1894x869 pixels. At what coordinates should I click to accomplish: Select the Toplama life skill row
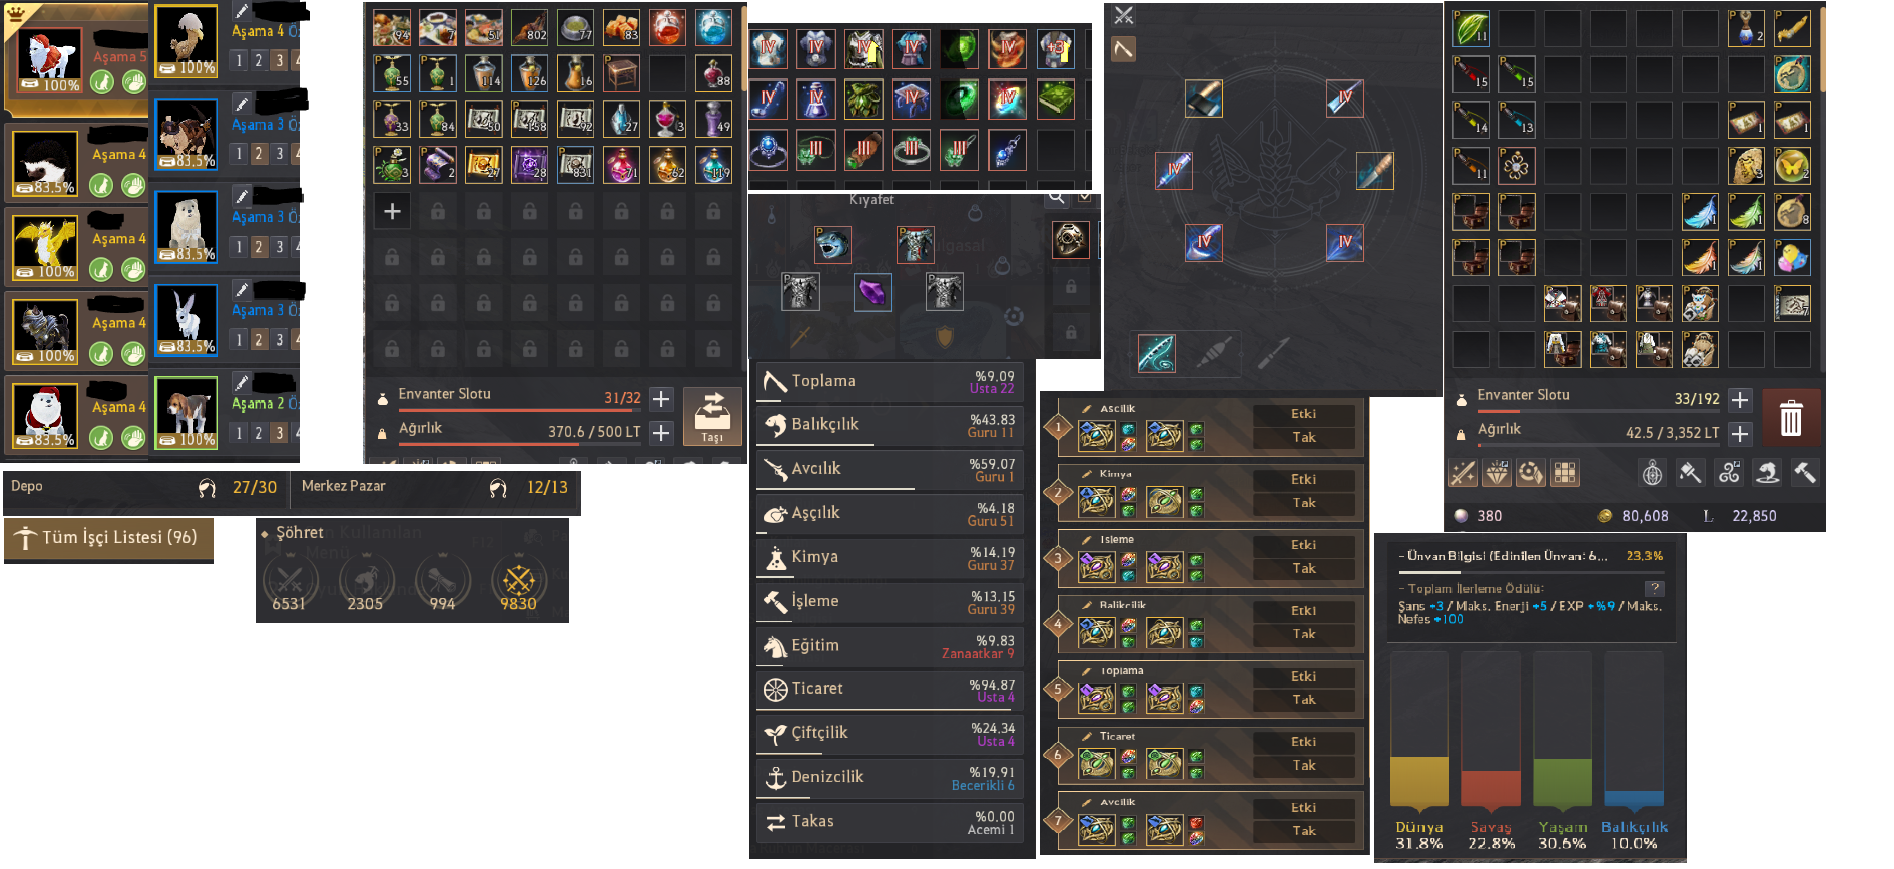point(891,382)
